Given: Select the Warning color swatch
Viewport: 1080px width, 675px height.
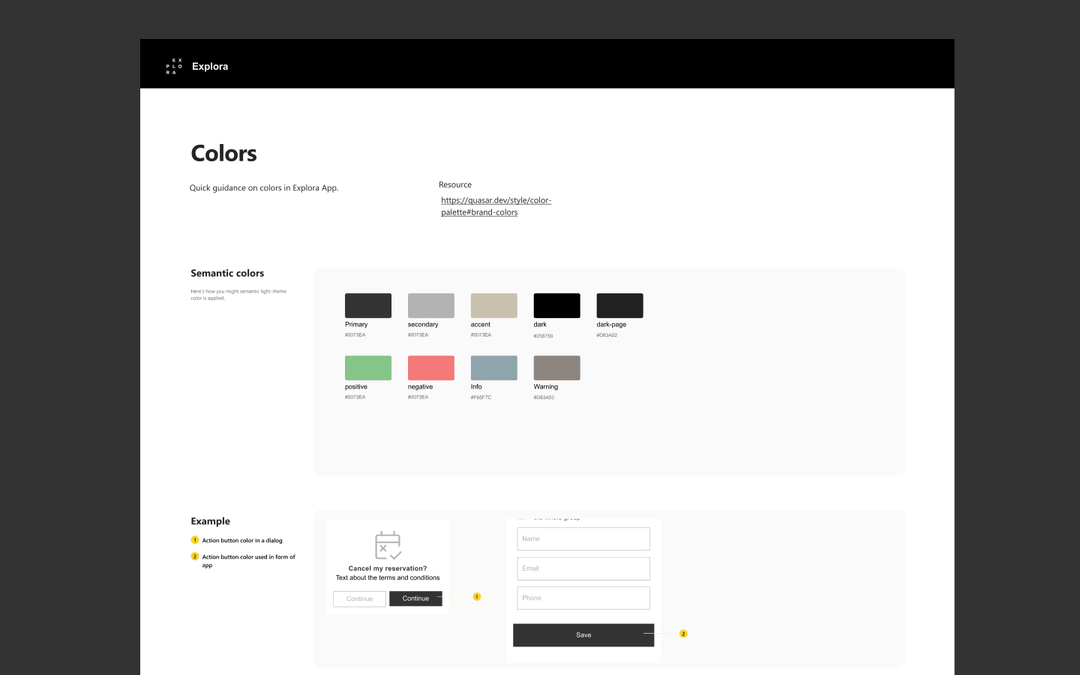Looking at the screenshot, I should click(x=556, y=366).
